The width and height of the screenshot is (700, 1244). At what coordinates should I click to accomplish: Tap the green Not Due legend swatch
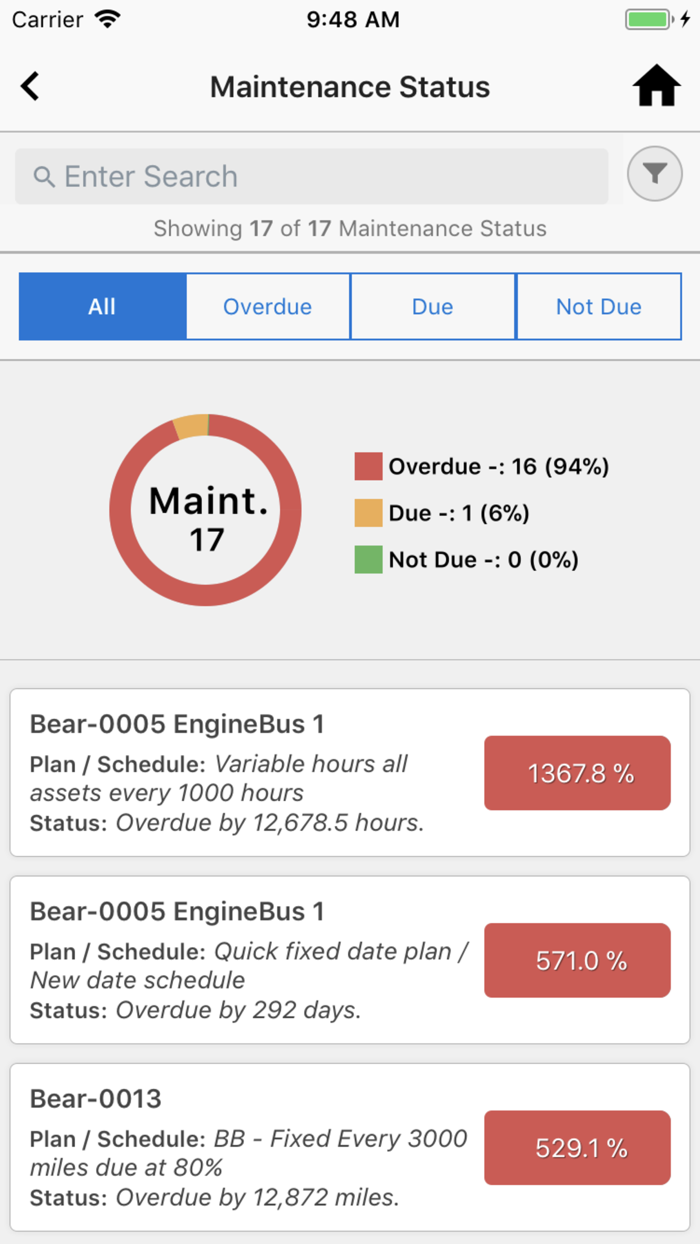coord(368,559)
